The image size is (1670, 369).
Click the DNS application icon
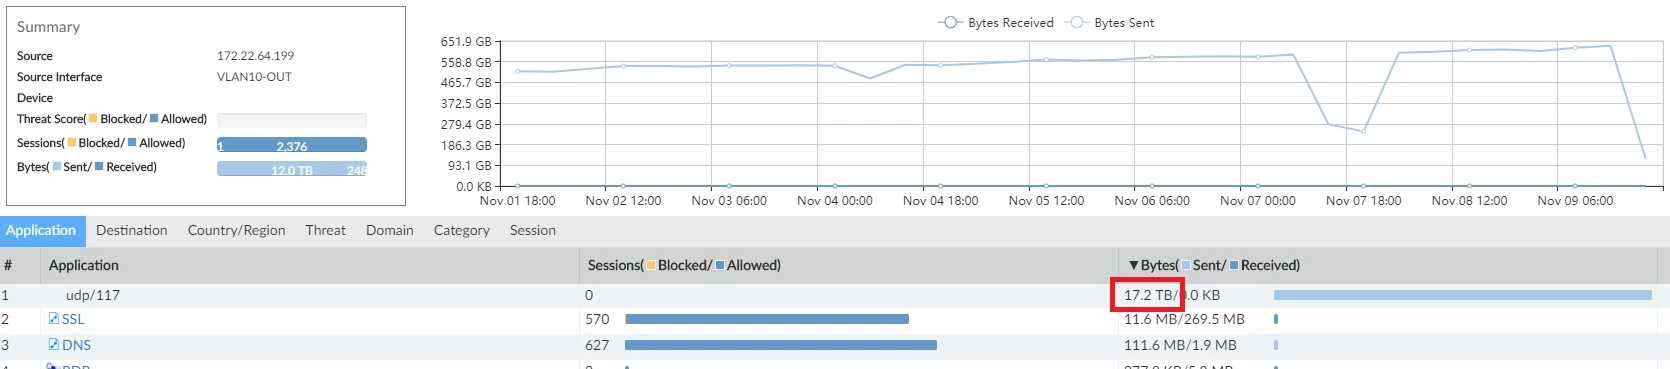[x=54, y=345]
